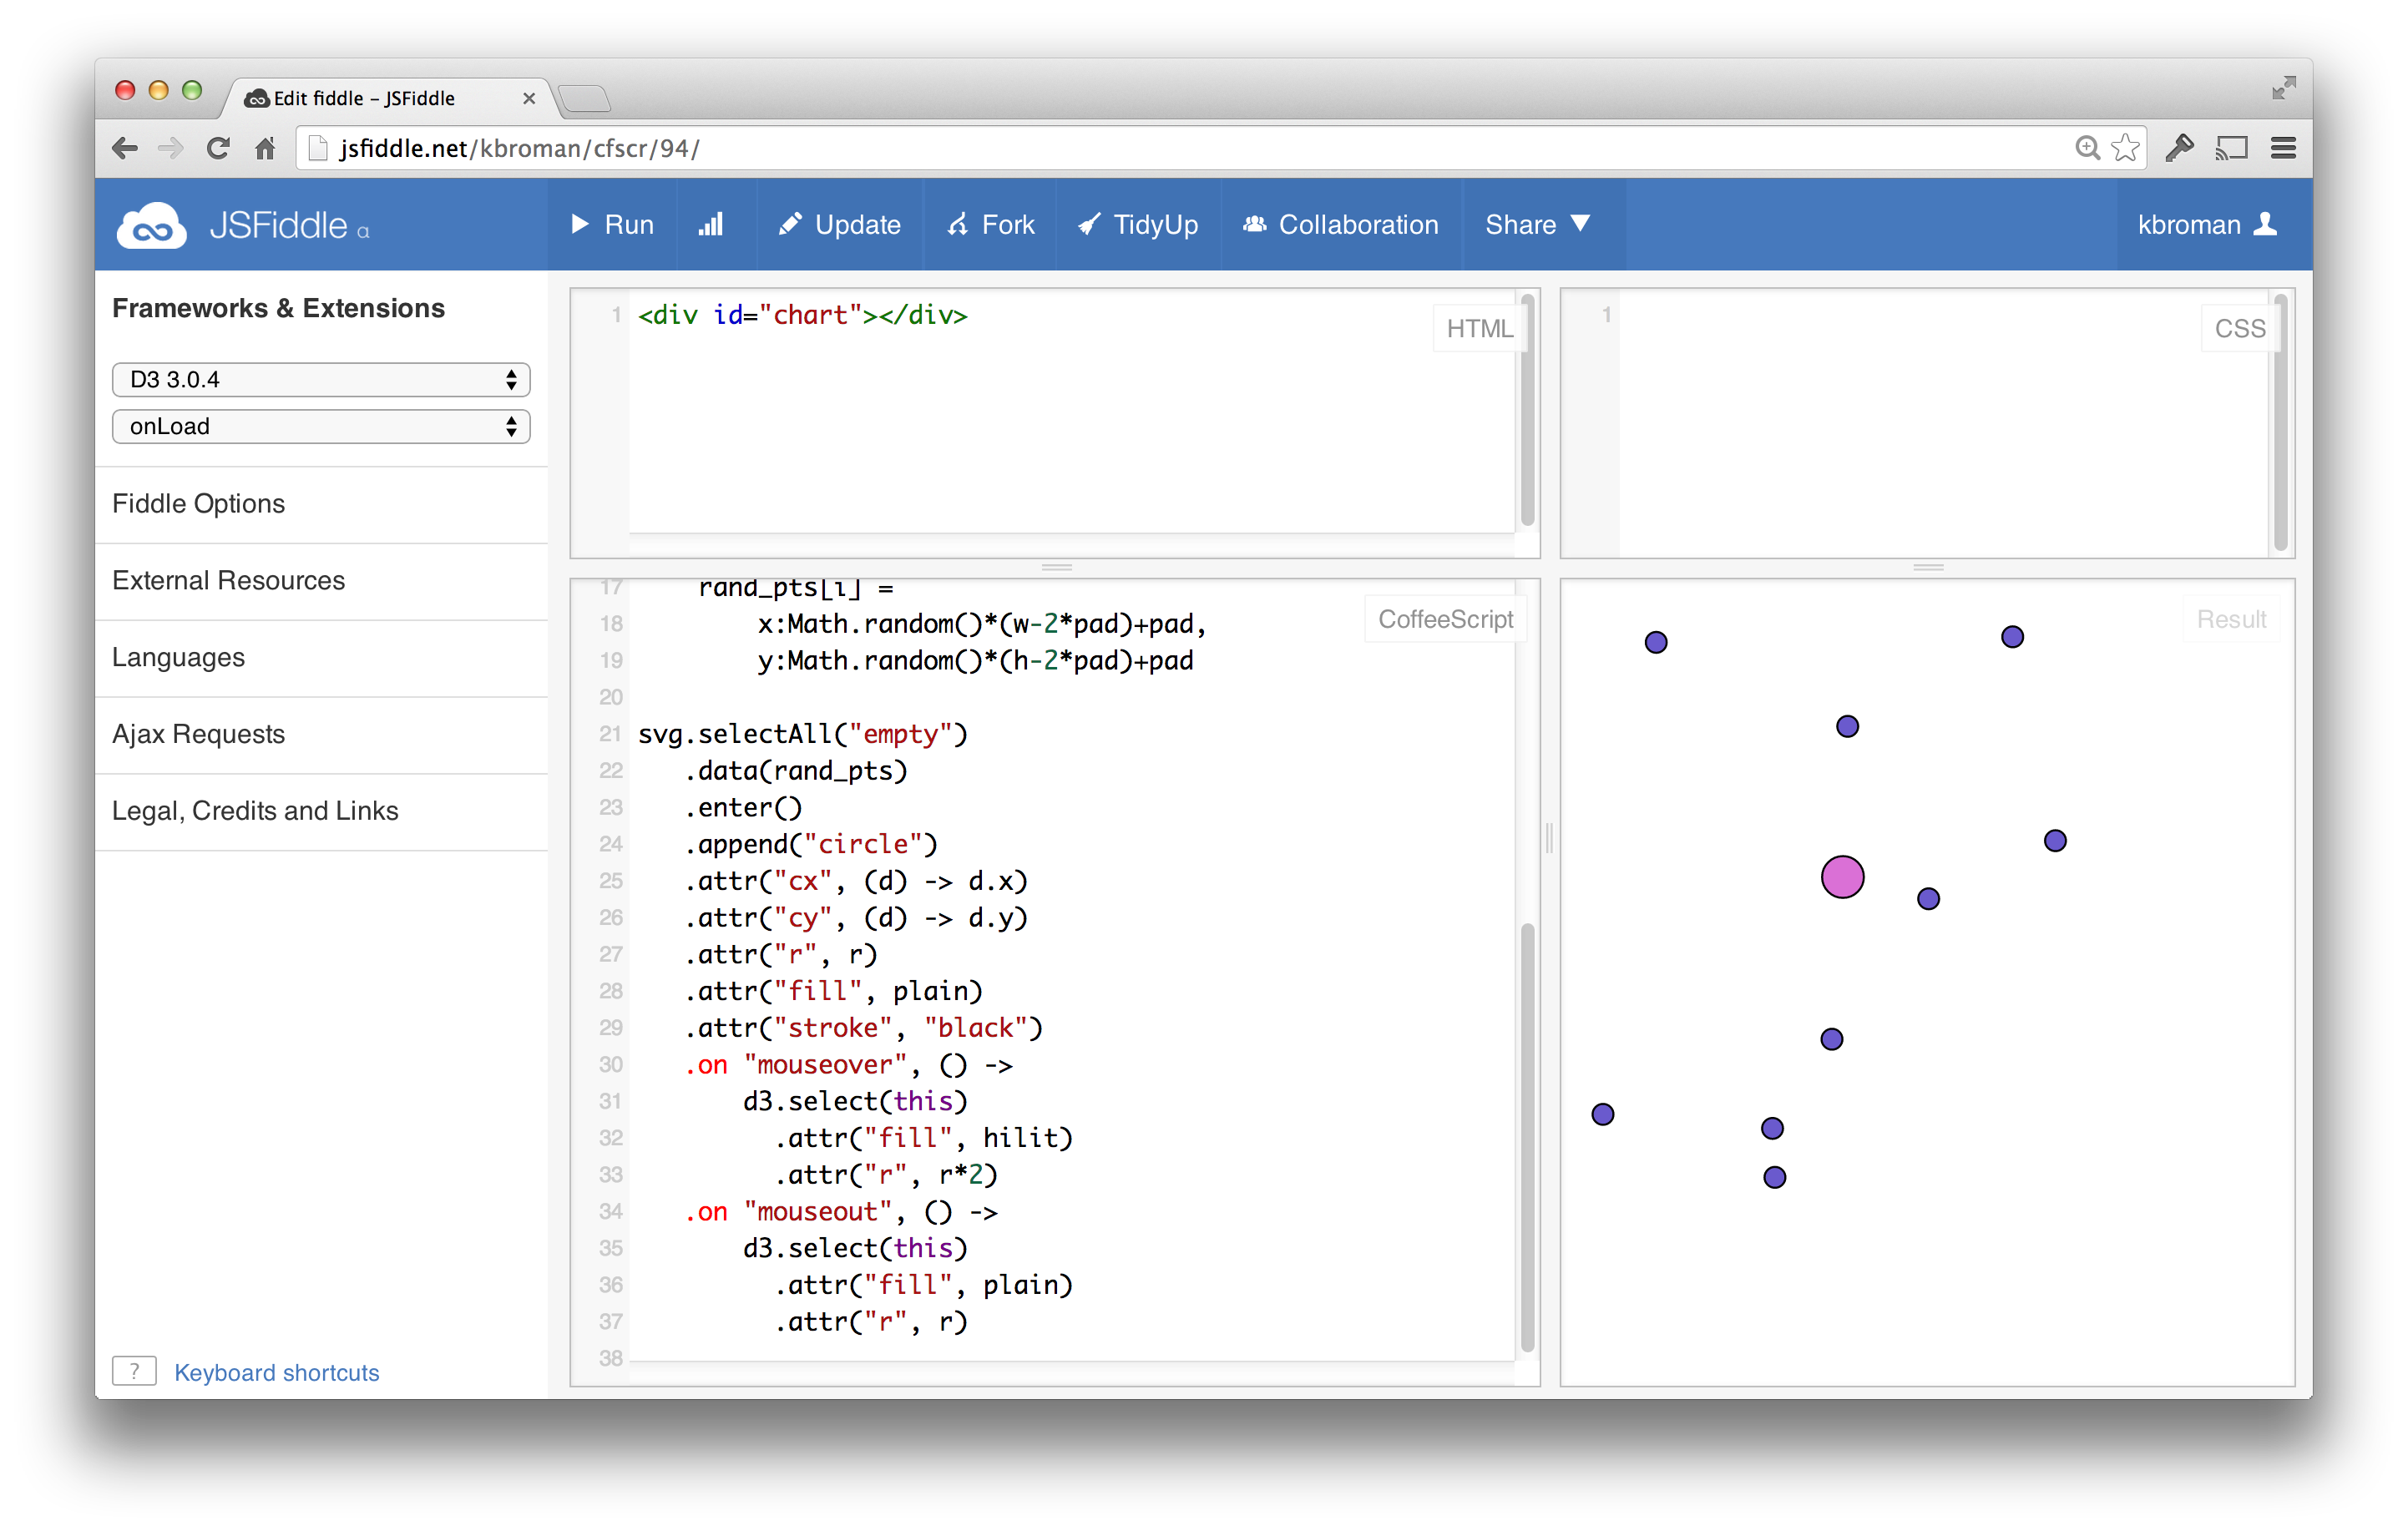This screenshot has height=1531, width=2408.
Task: Click the bar chart stats icon
Action: pos(711,225)
